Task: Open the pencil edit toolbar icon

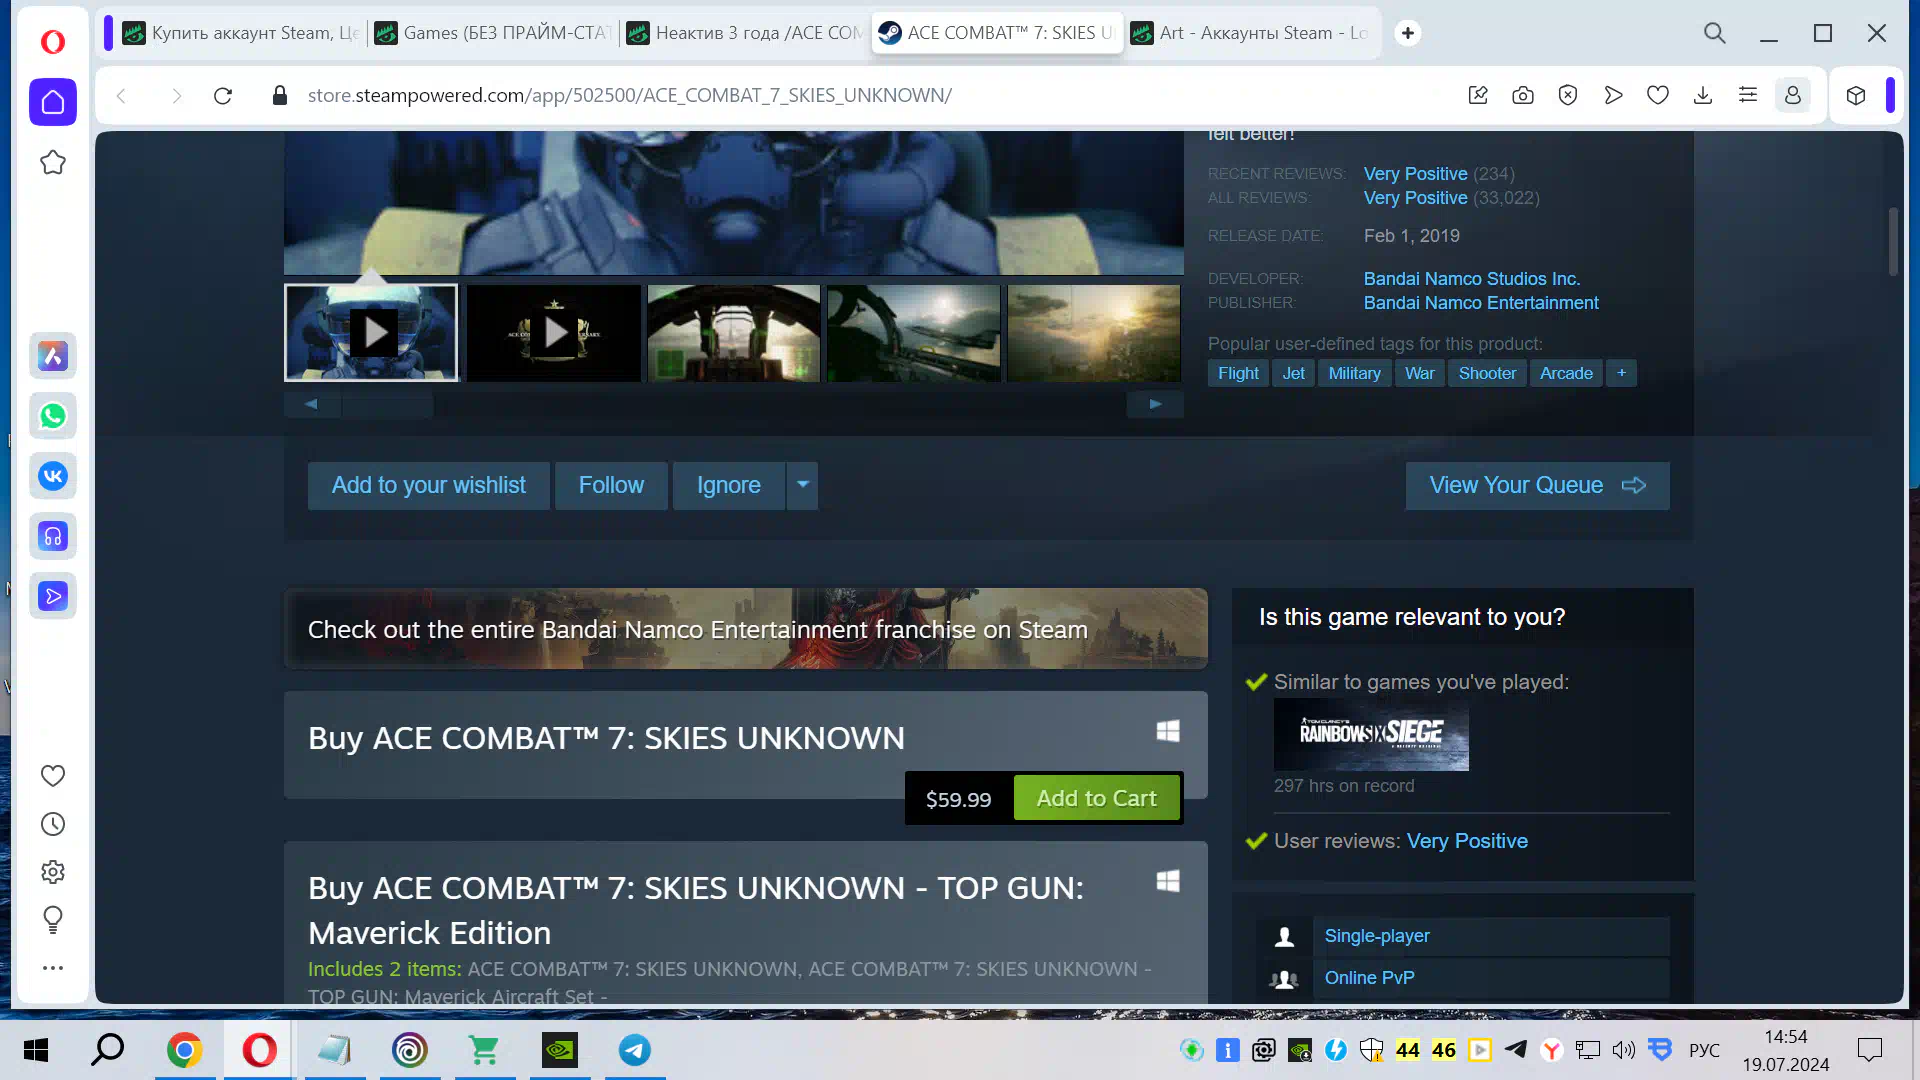Action: point(1478,95)
